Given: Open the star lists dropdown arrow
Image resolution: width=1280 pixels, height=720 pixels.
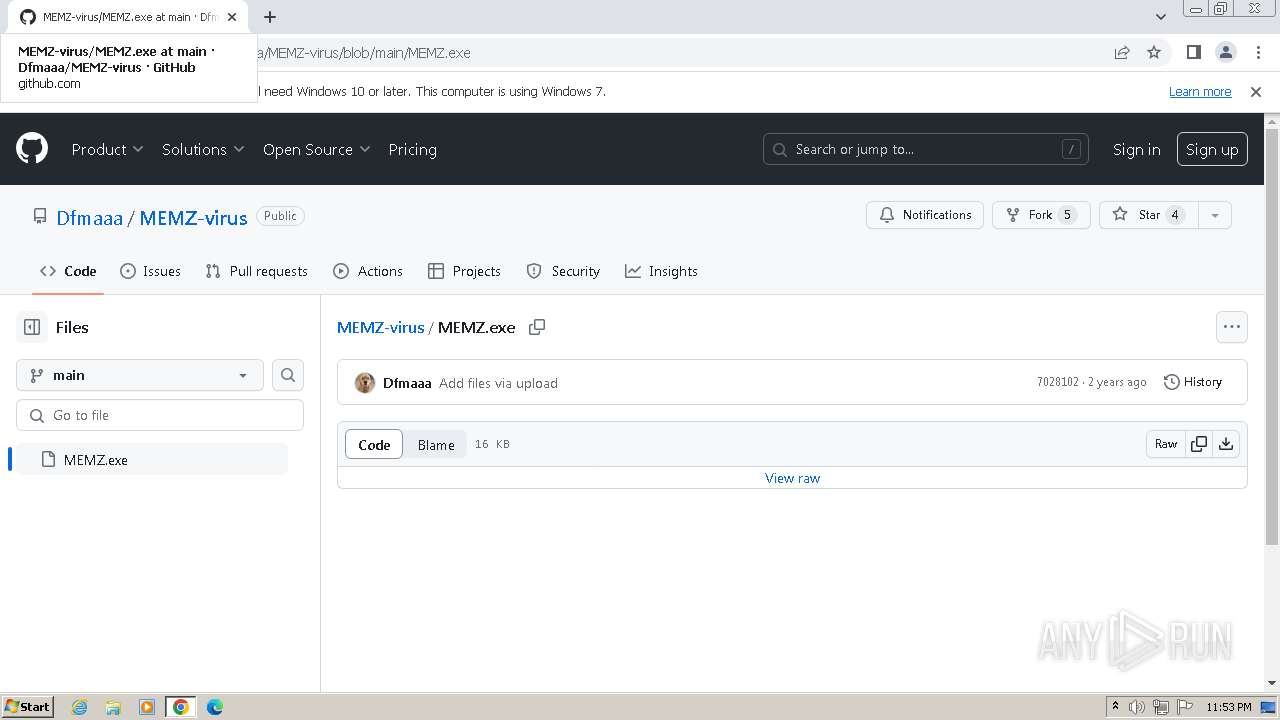Looking at the screenshot, I should coord(1215,215).
